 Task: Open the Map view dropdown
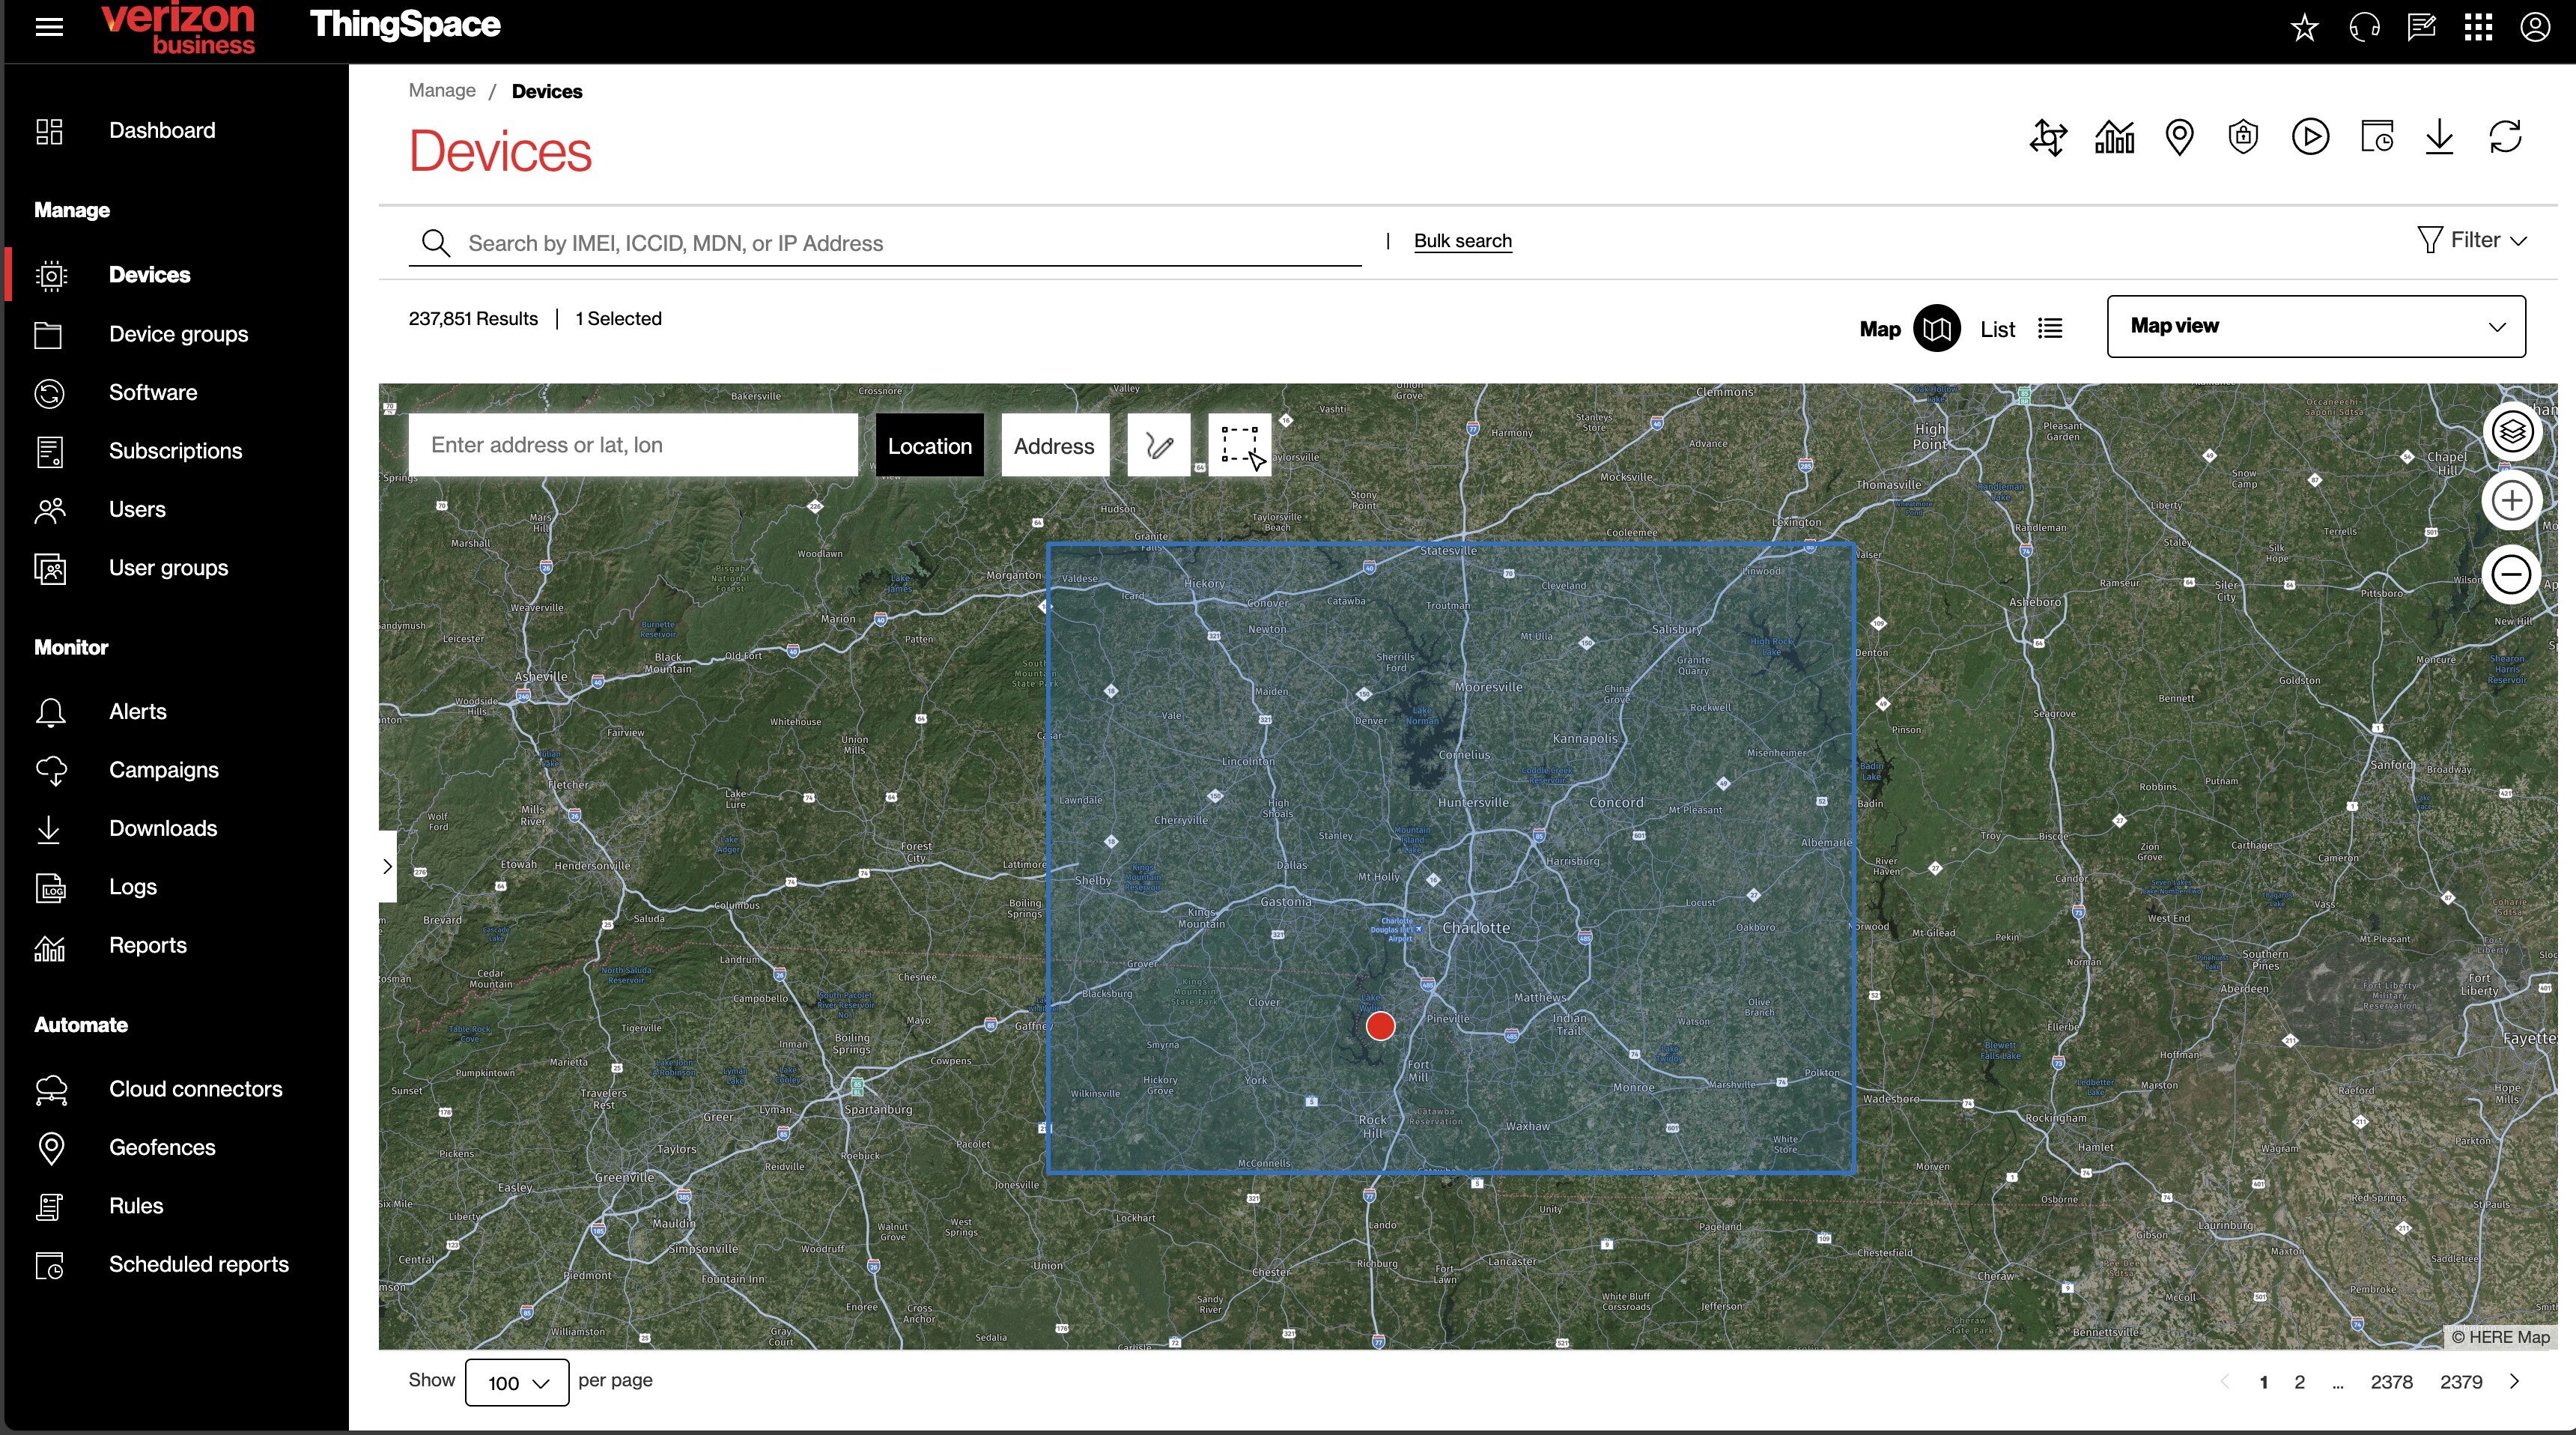pyautogui.click(x=2315, y=326)
